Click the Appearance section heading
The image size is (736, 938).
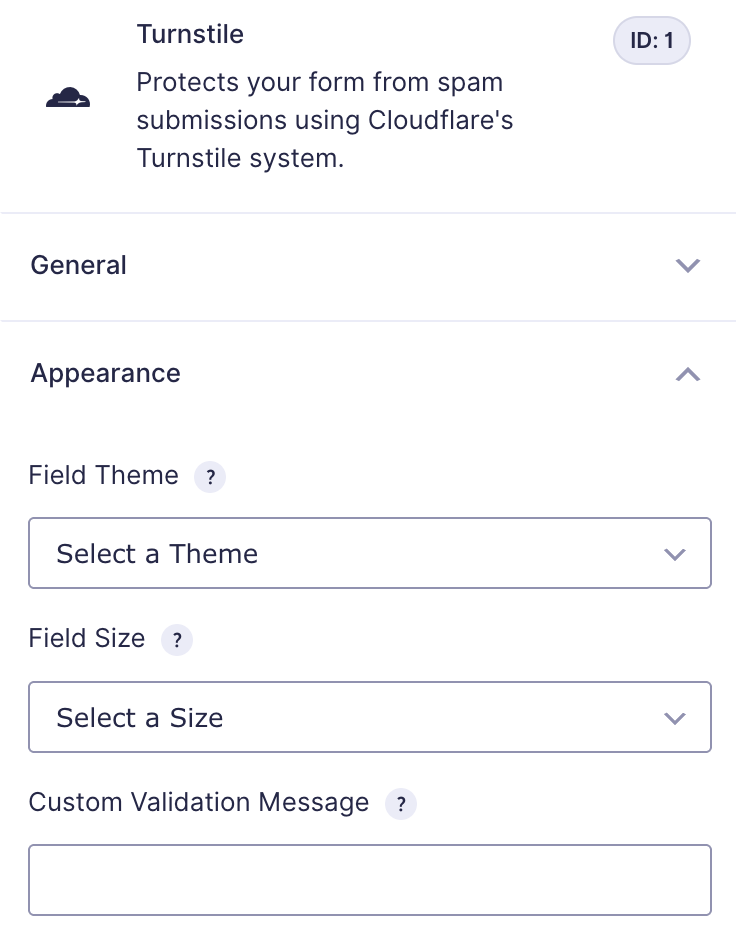tap(106, 374)
